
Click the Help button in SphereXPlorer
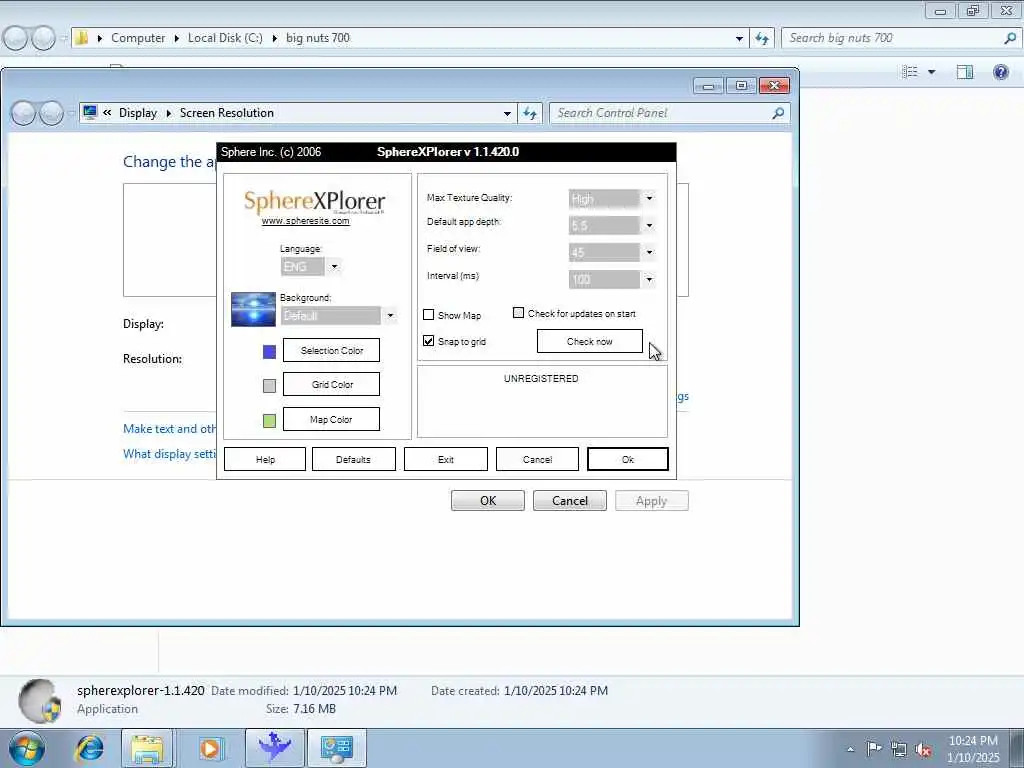[x=265, y=459]
